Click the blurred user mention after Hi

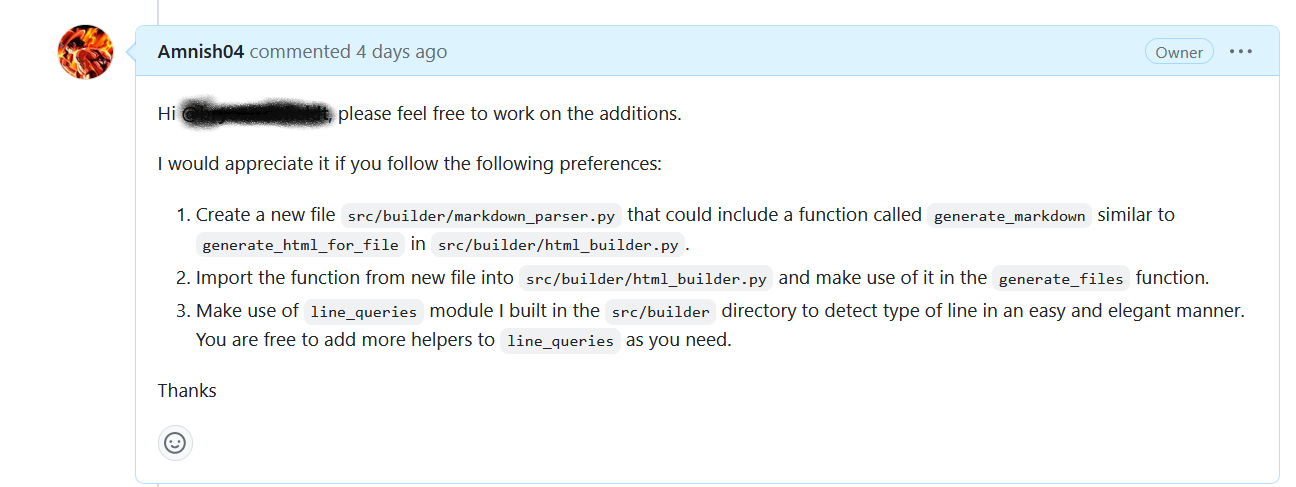pyautogui.click(x=256, y=114)
